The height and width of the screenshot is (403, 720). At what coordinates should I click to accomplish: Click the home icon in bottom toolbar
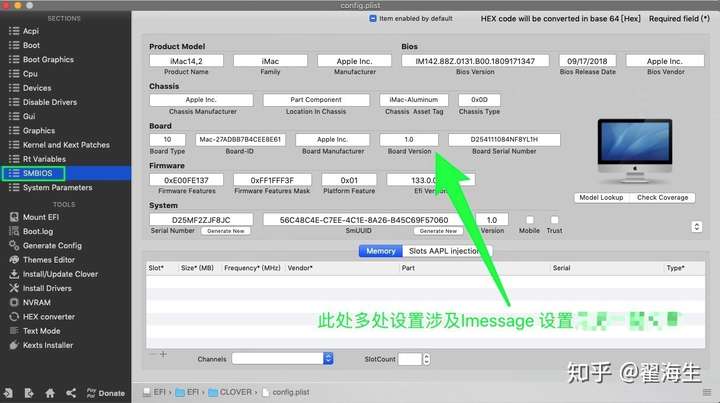point(50,393)
